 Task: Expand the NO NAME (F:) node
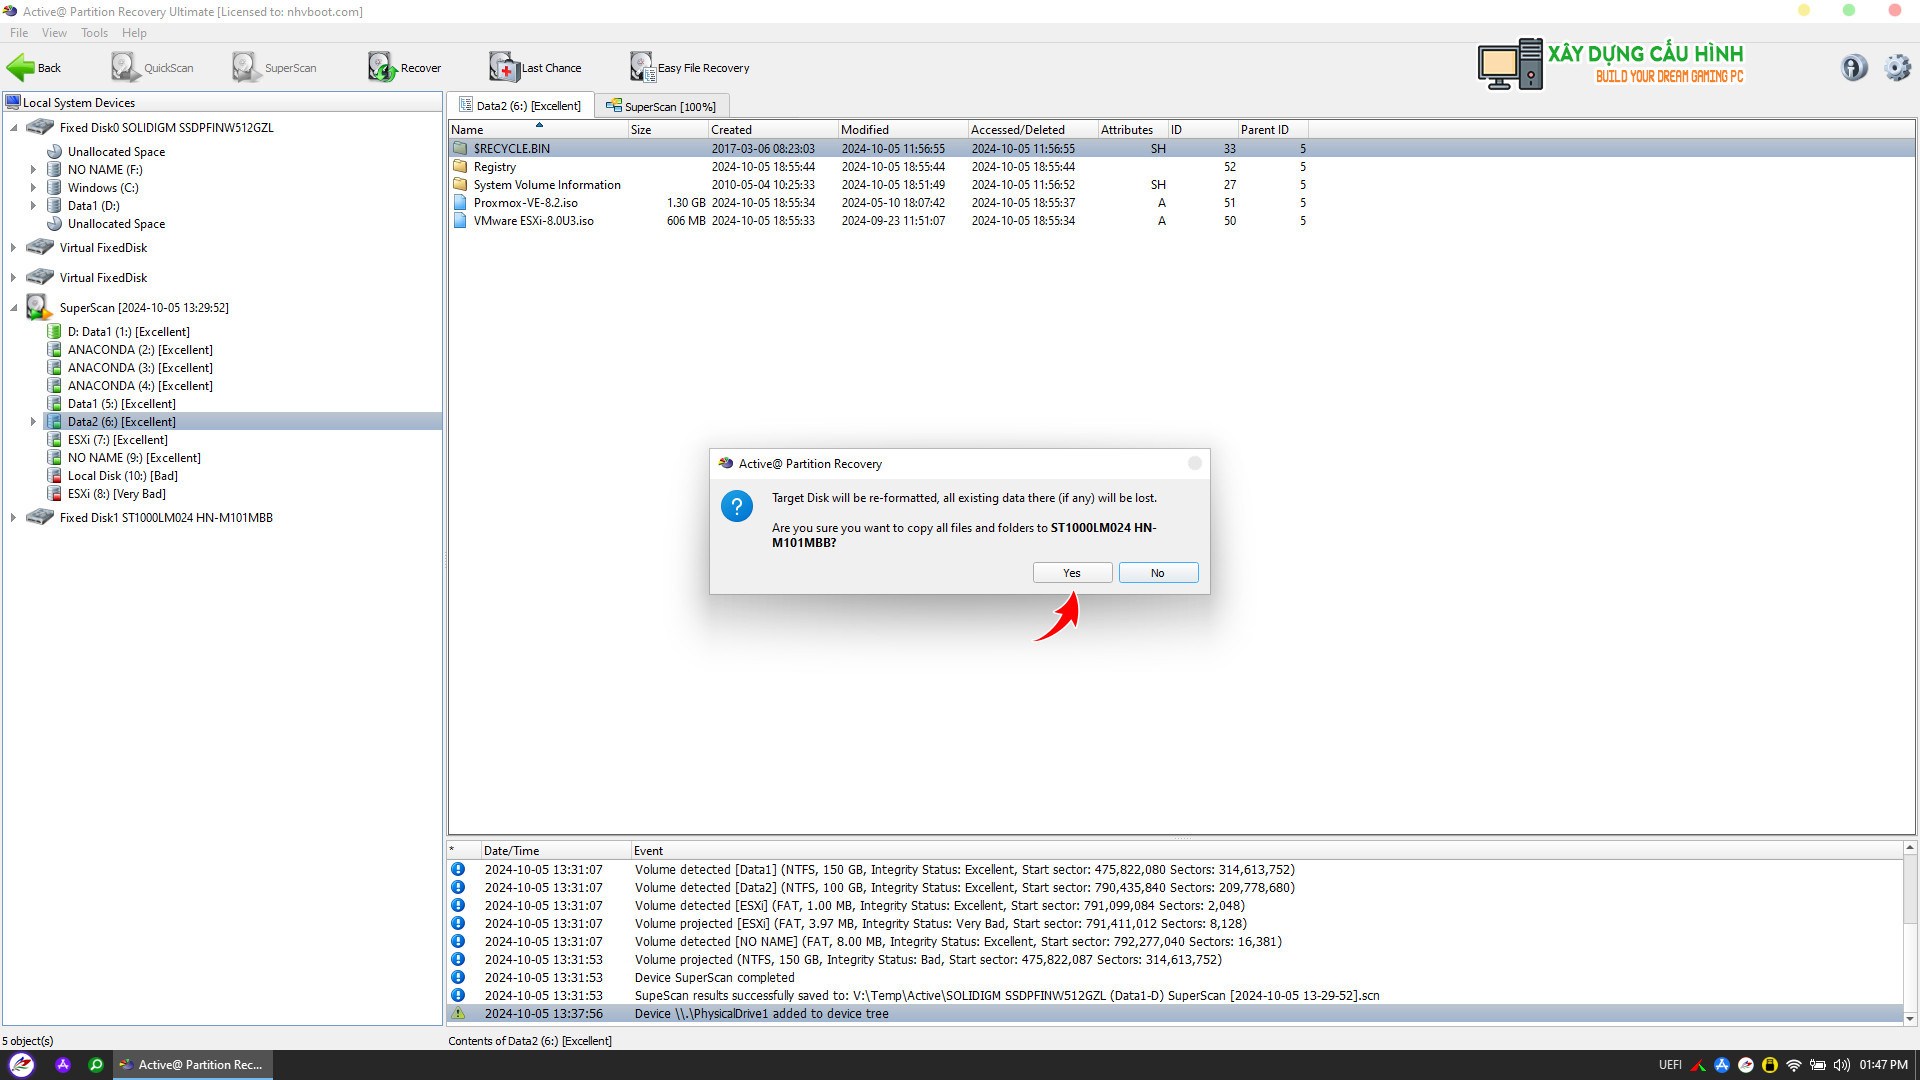pos(33,169)
